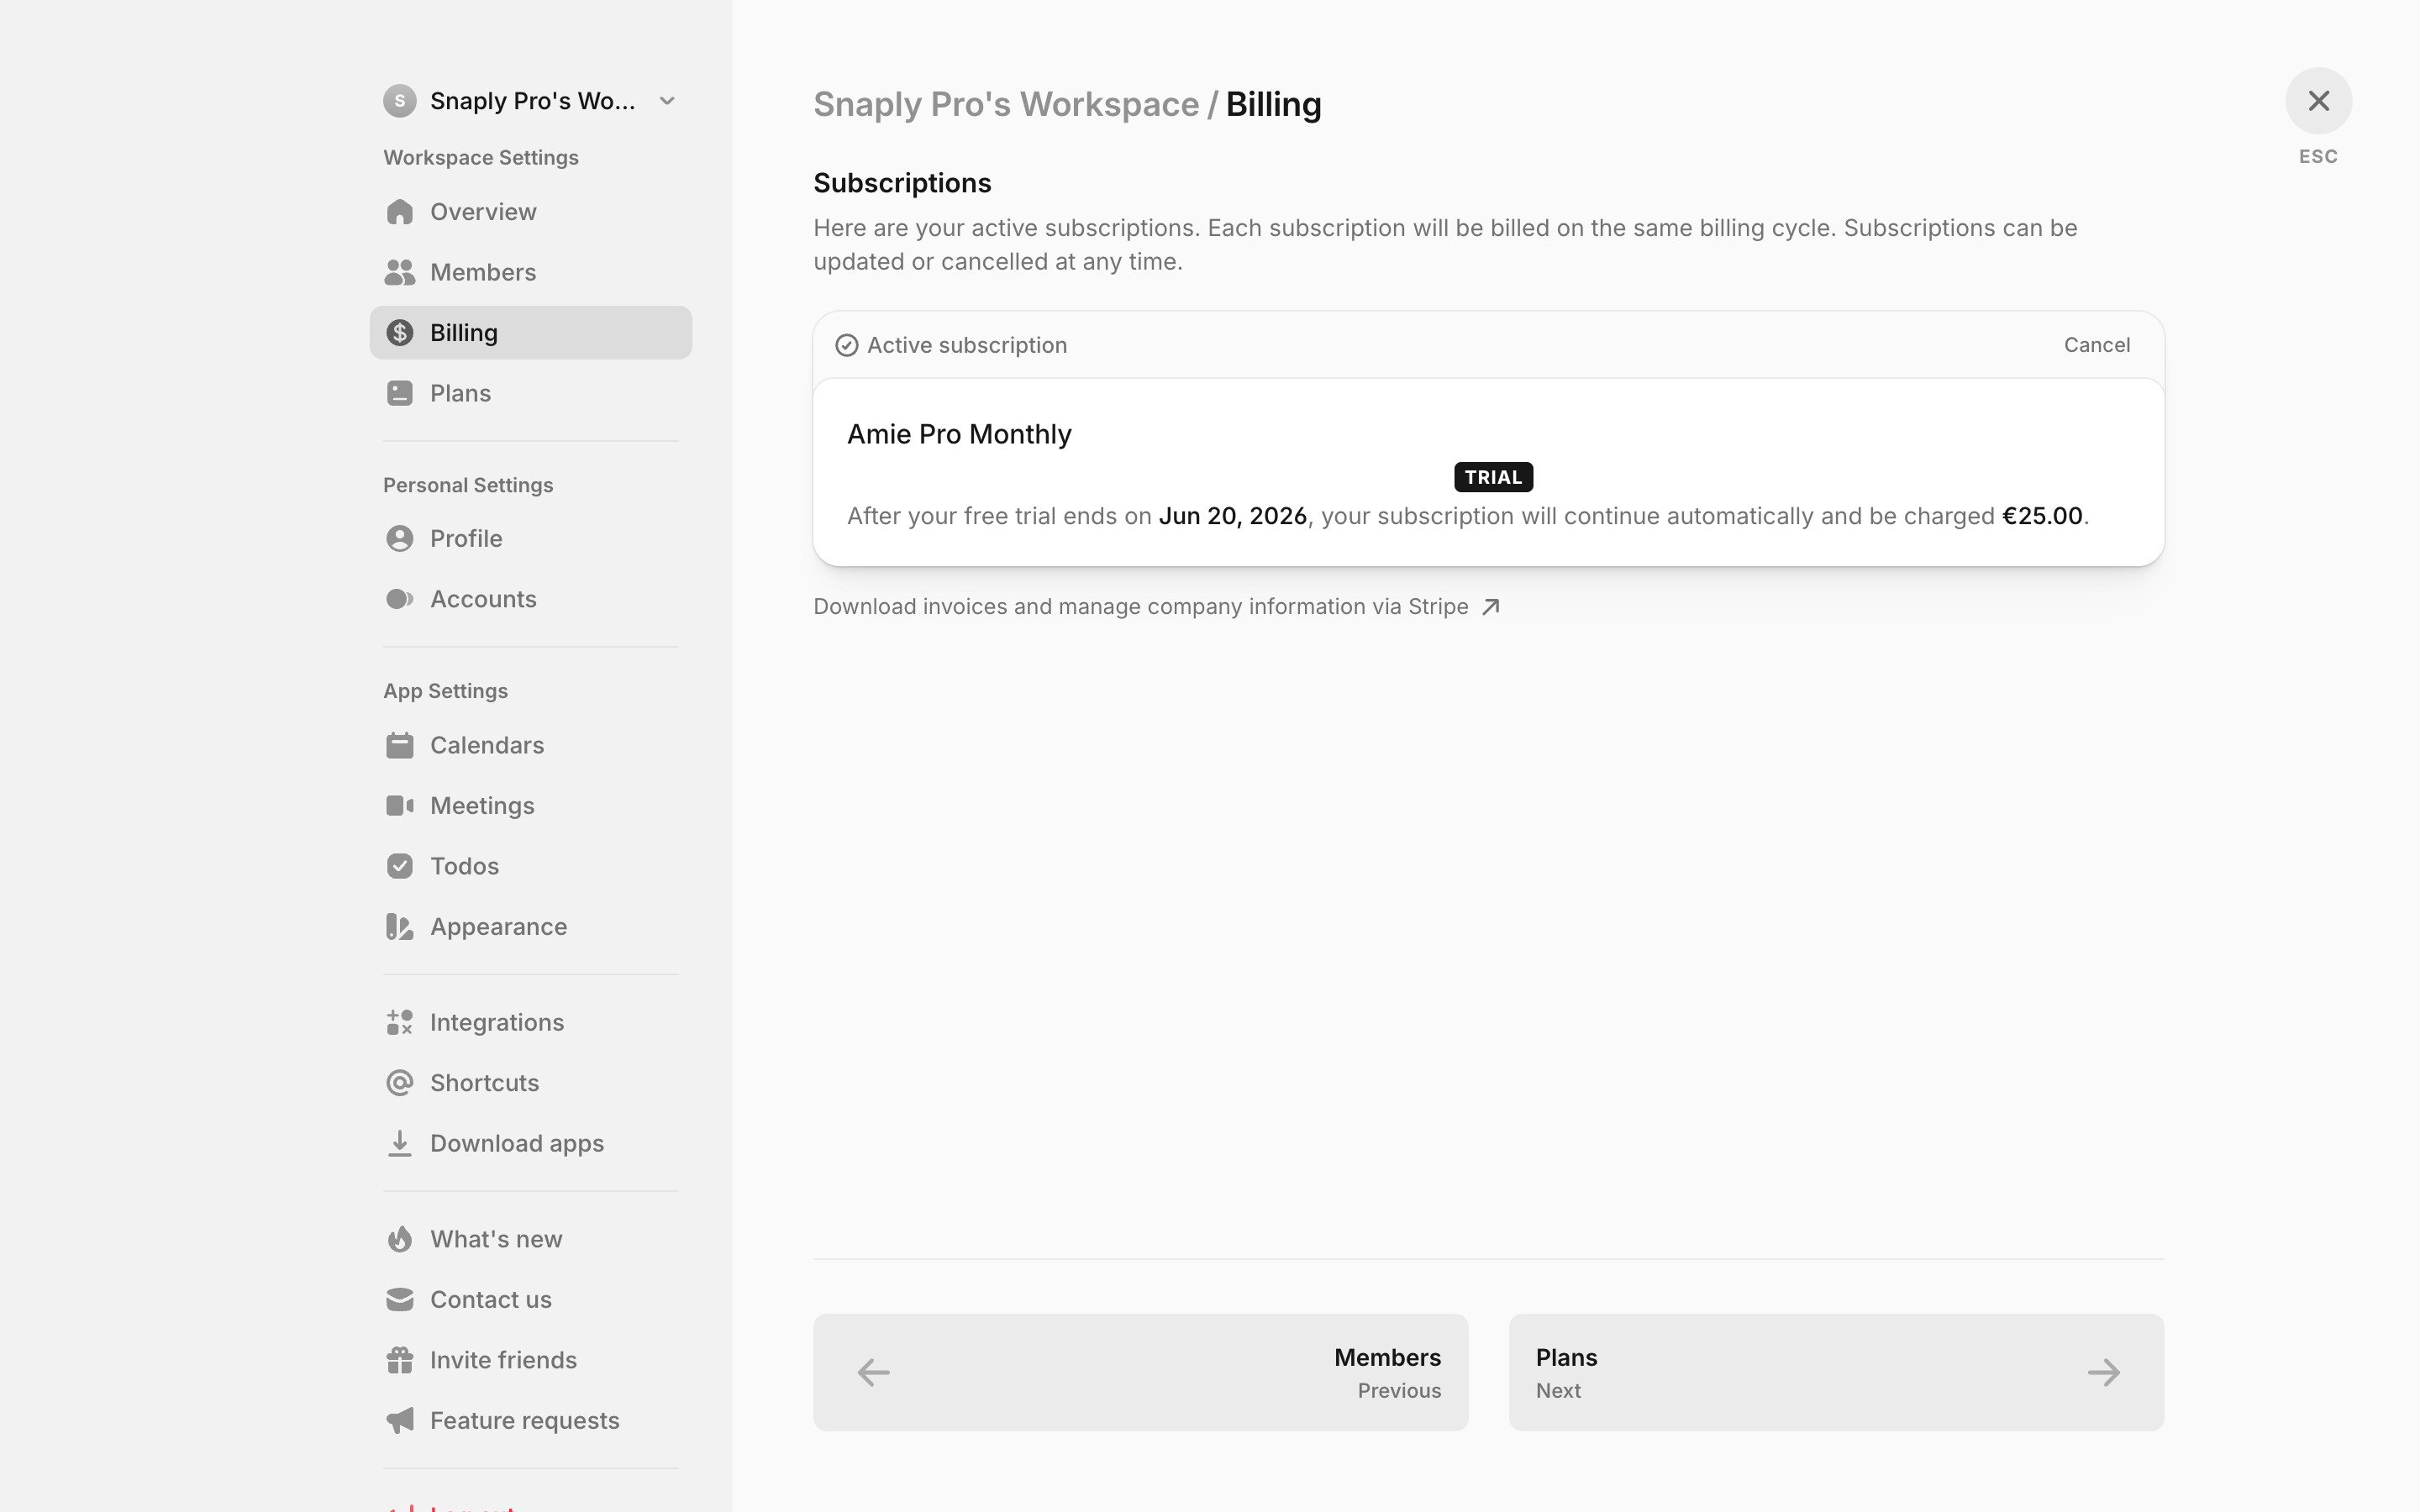Viewport: 2420px width, 1512px height.
Task: Open the Meetings settings page
Action: (531, 805)
